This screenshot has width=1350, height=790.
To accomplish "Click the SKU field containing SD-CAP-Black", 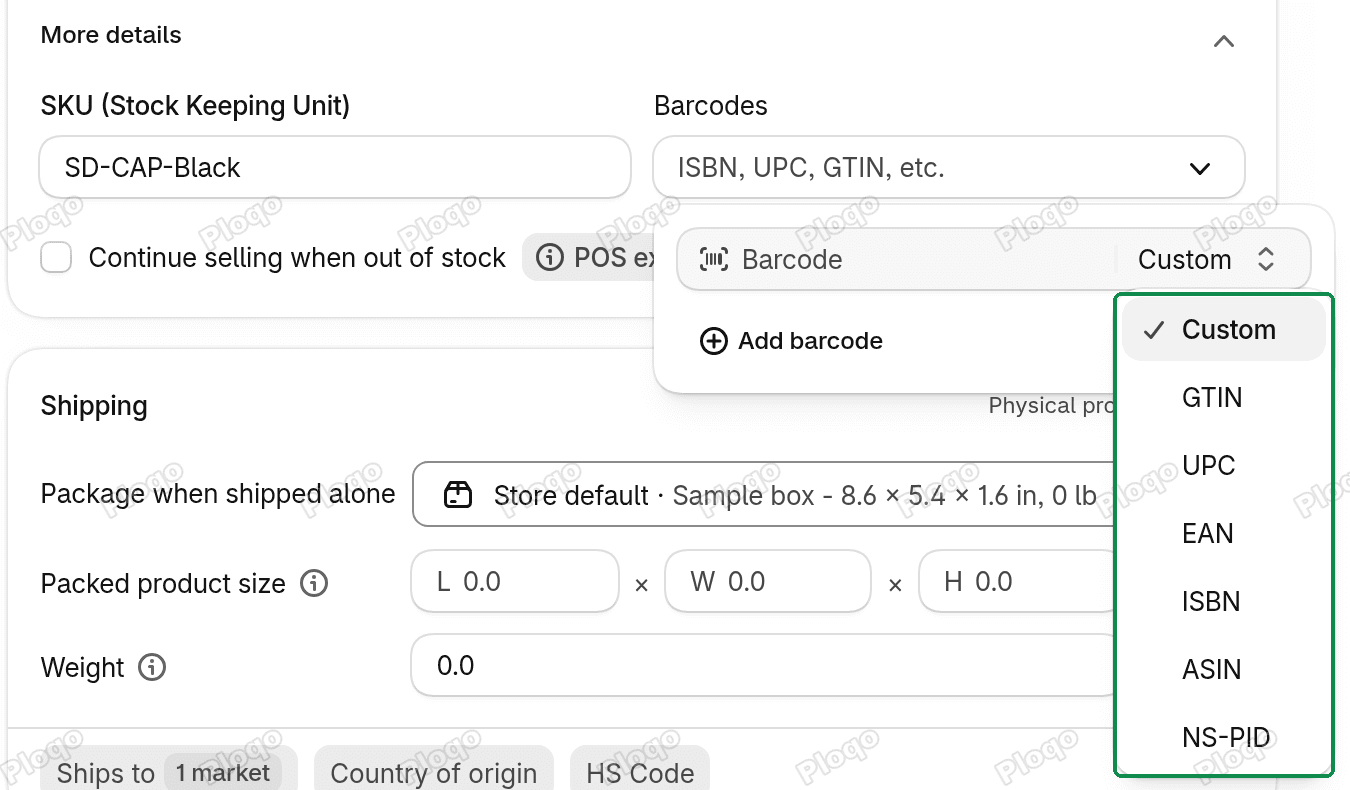I will click(335, 167).
